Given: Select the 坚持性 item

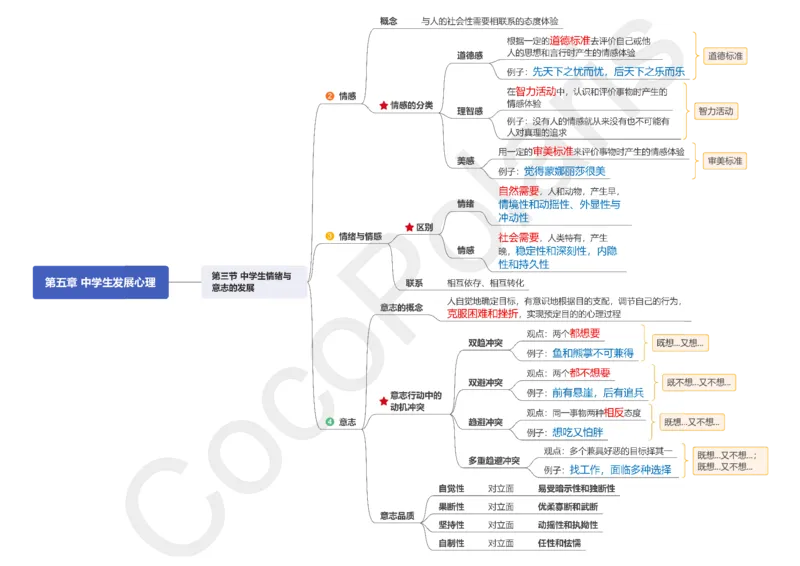Looking at the screenshot, I should 451,525.
